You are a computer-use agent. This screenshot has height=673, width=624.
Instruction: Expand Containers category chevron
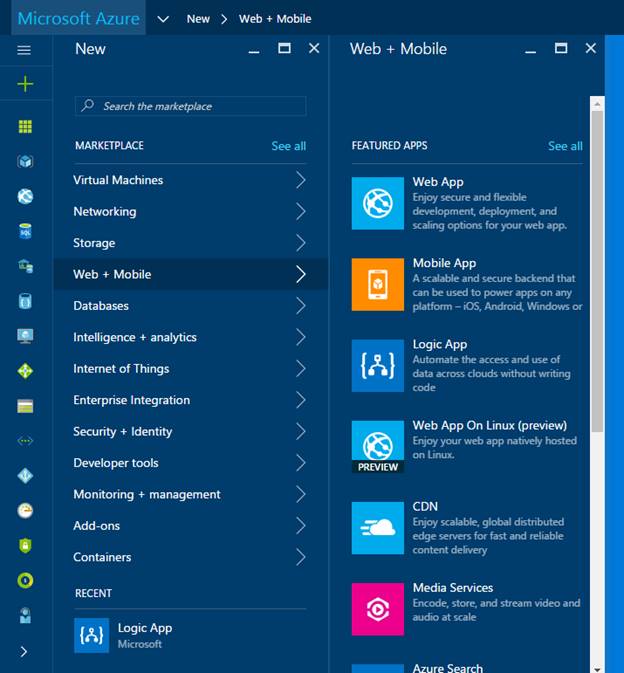click(x=301, y=557)
